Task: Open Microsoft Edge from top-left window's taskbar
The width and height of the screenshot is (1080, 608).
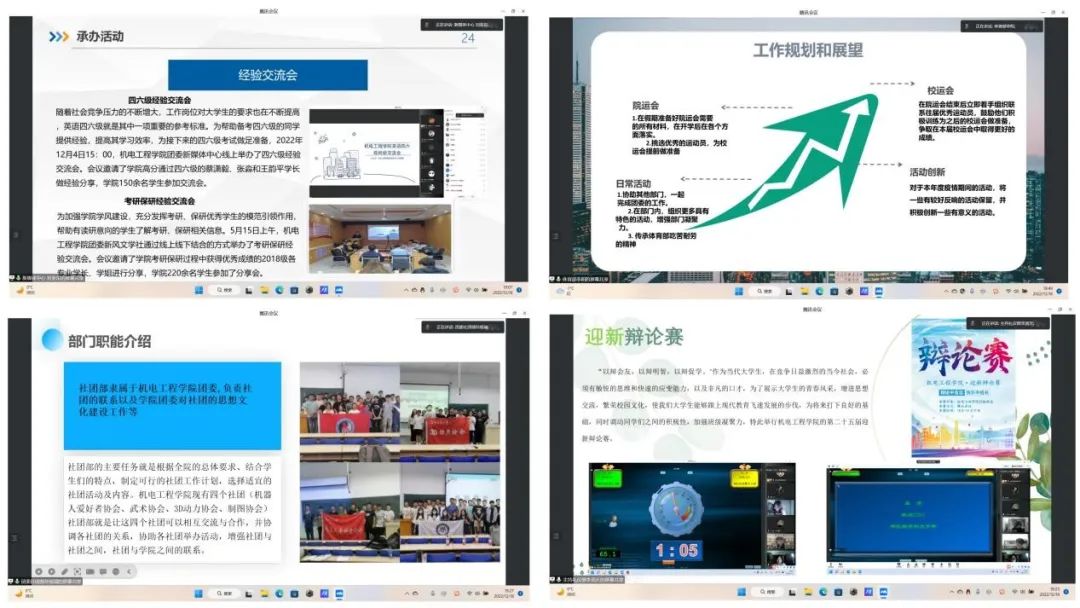Action: 279,290
